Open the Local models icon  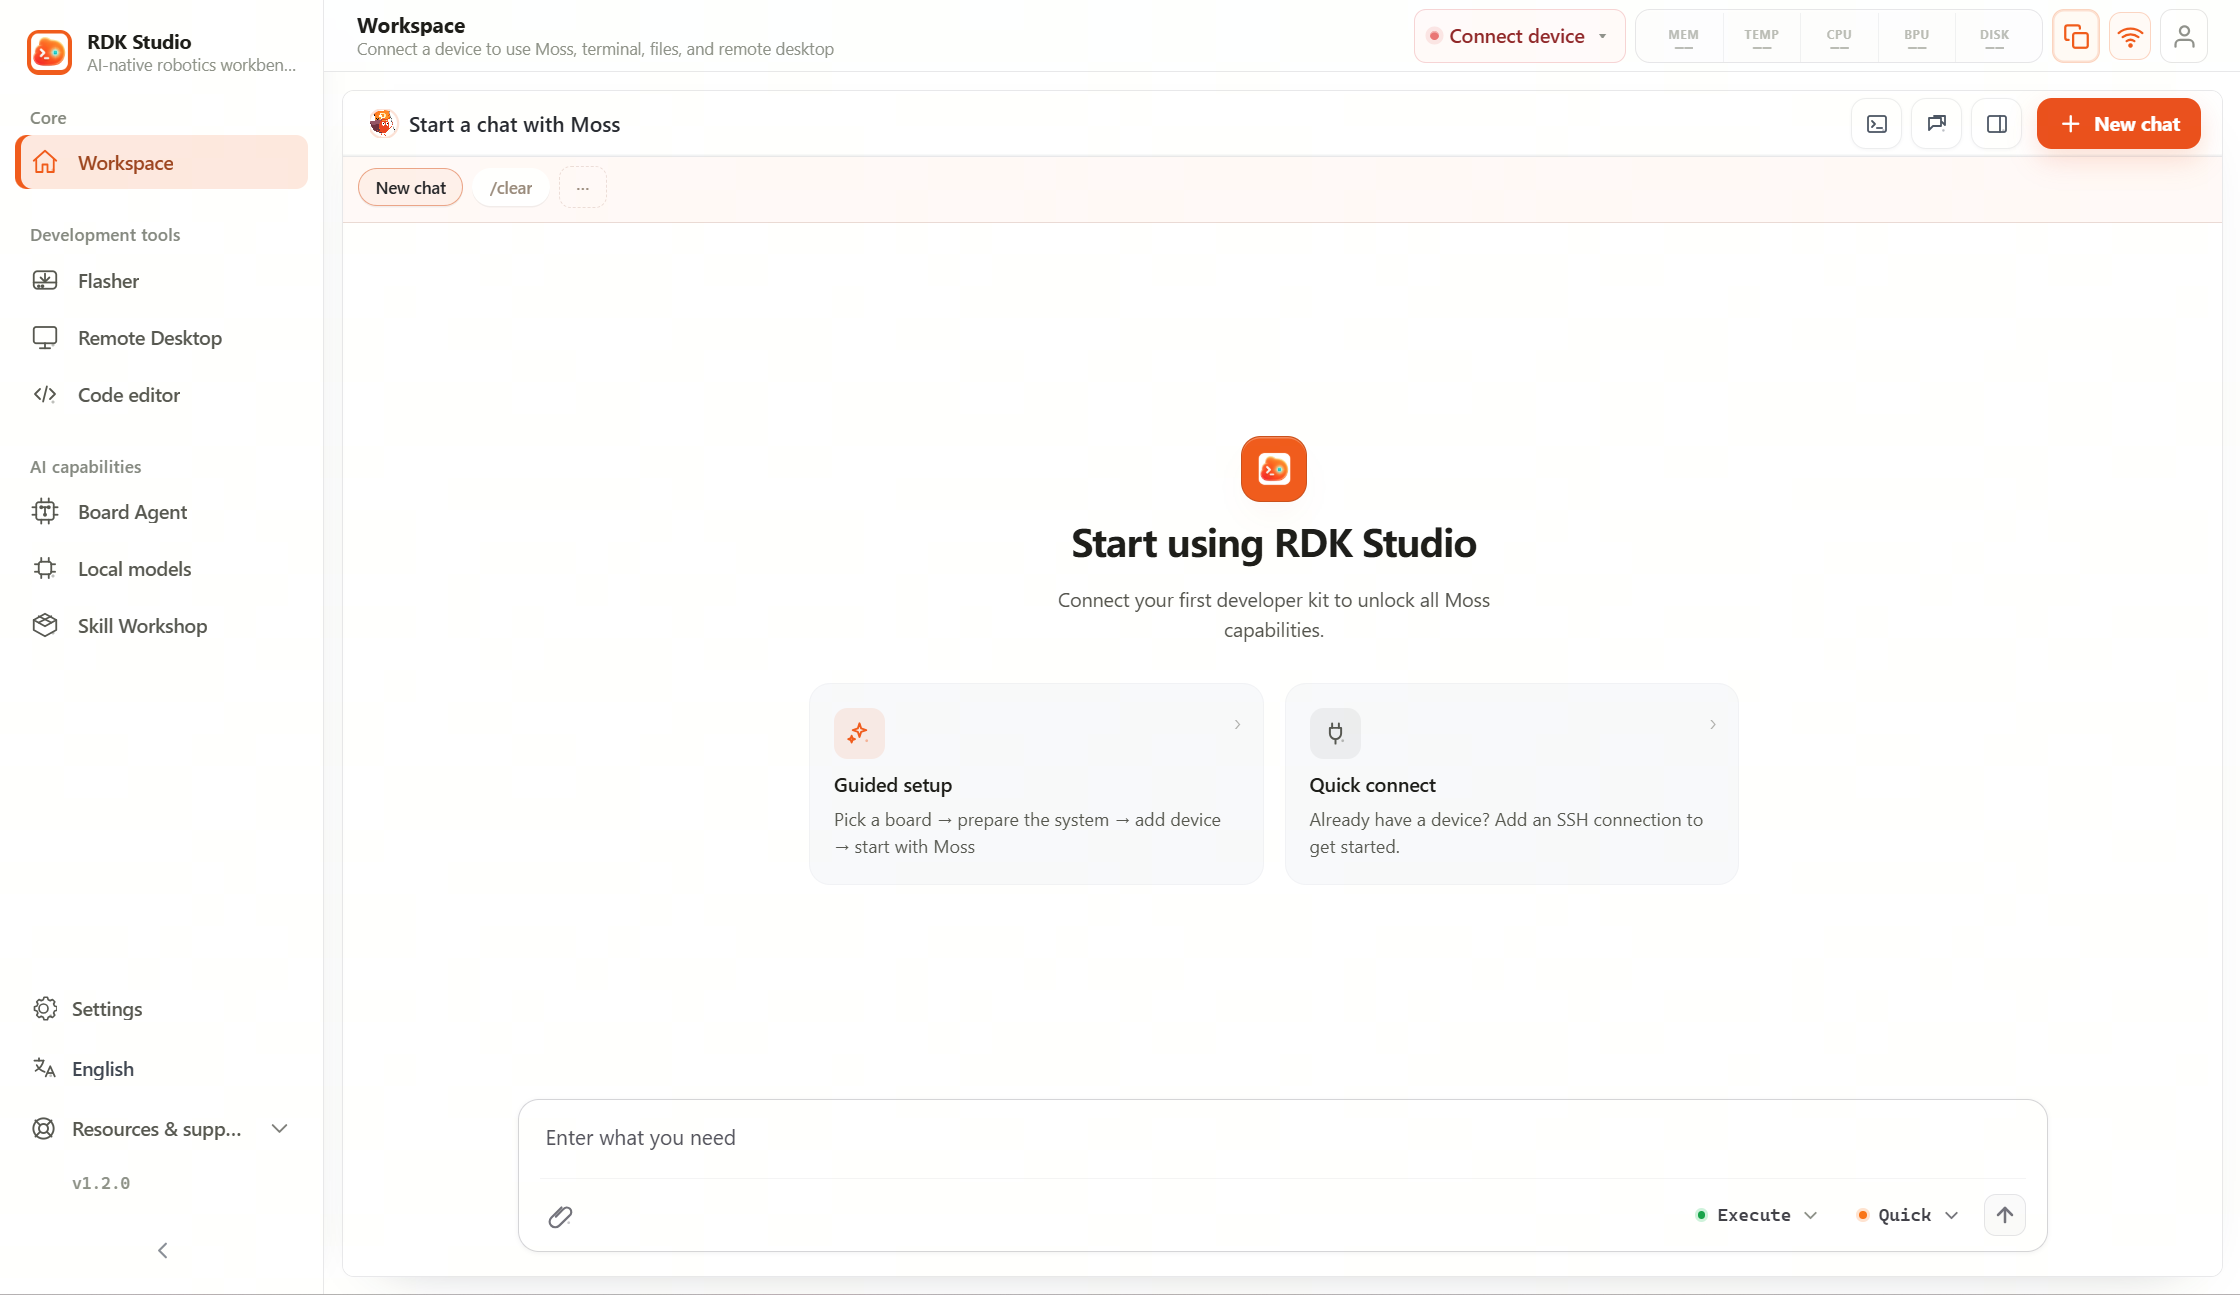click(x=45, y=569)
